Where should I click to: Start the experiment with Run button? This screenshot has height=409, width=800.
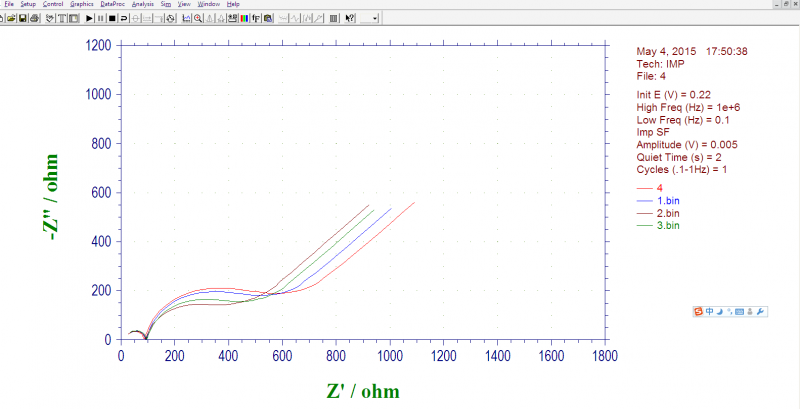click(89, 18)
